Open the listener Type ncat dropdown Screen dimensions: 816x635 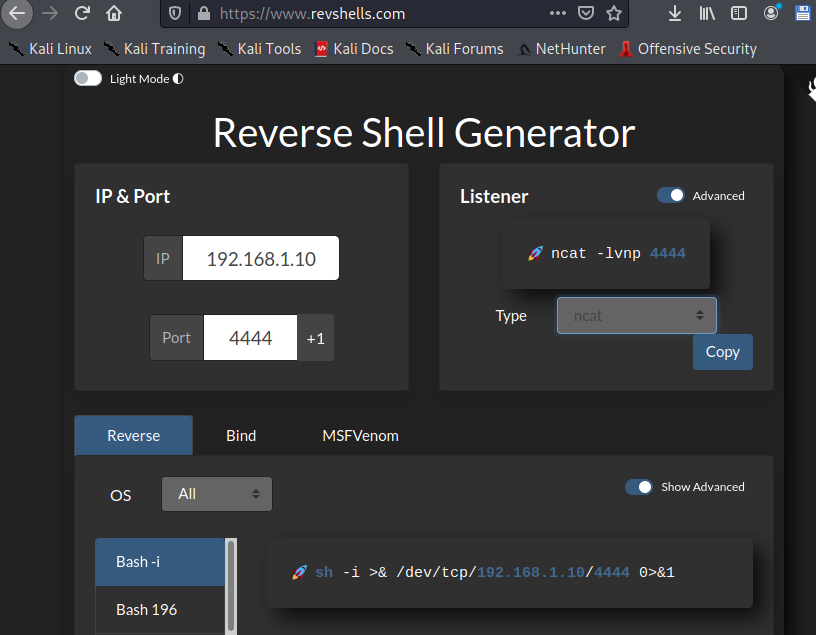636,315
